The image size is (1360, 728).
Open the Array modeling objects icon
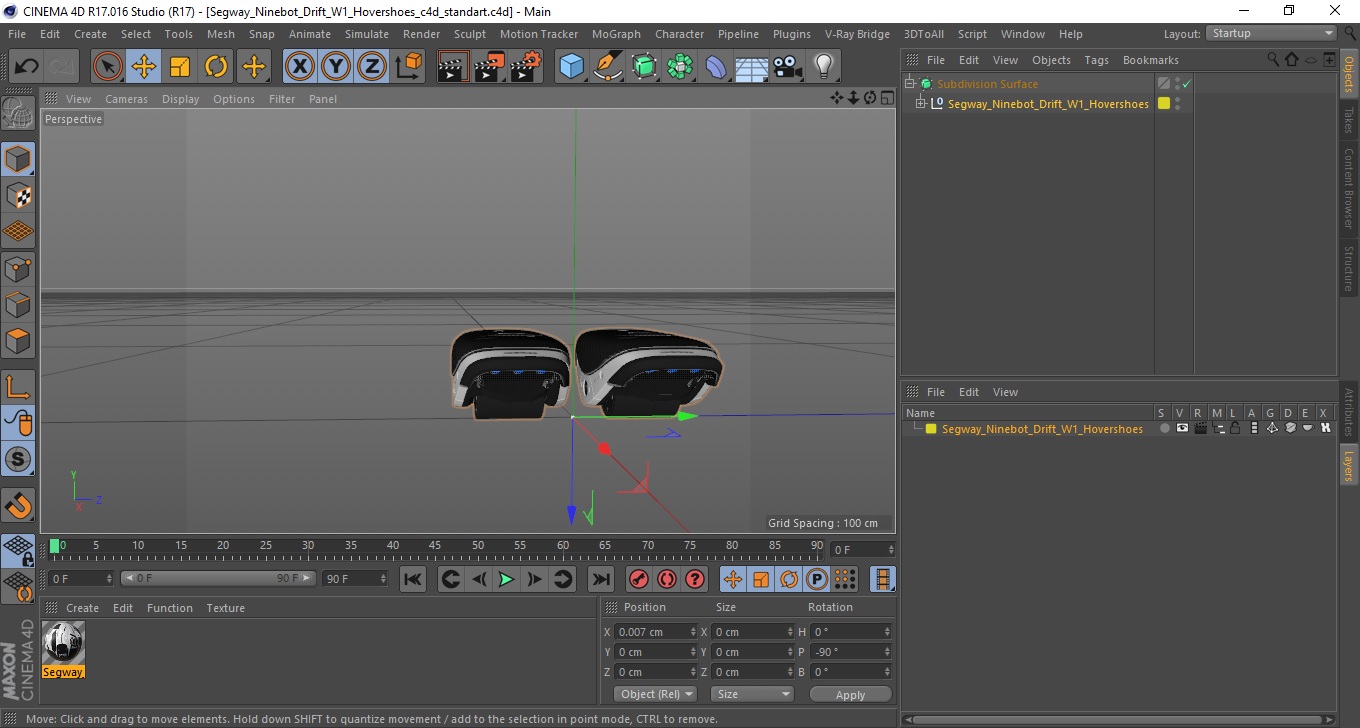click(x=680, y=67)
